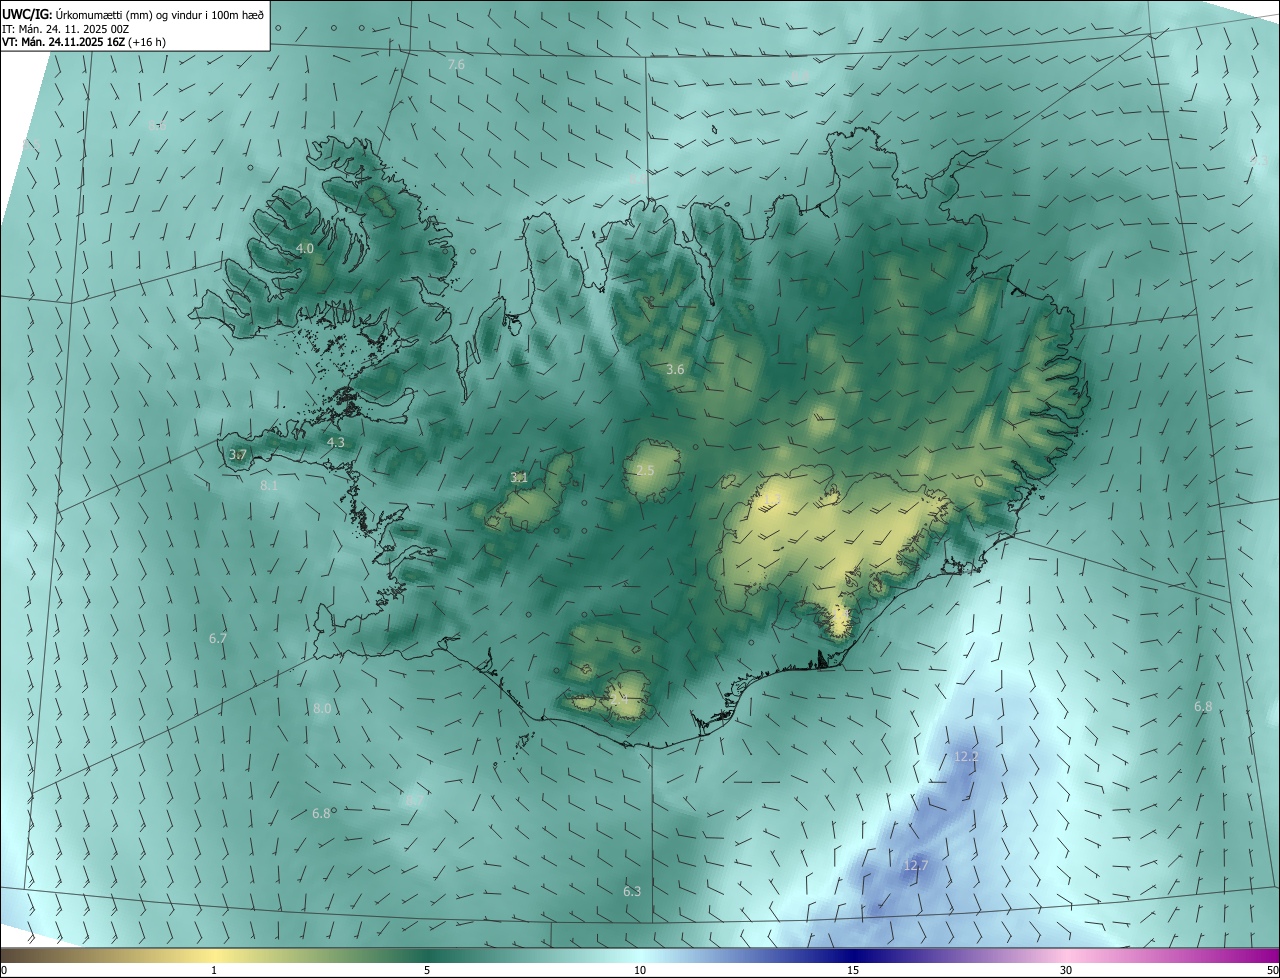Click the 8.1 value off the west coast
1280x978 pixels.
point(269,485)
